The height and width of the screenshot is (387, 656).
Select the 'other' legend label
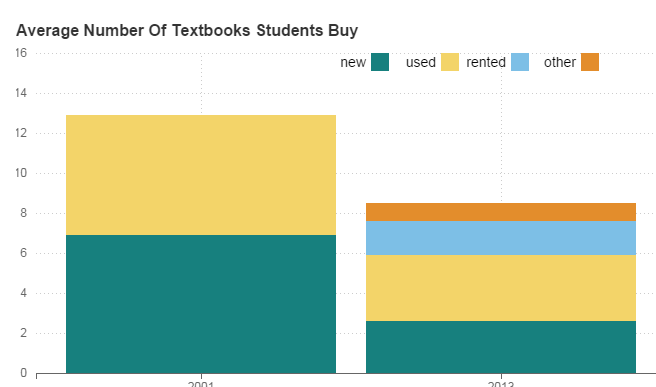[560, 62]
